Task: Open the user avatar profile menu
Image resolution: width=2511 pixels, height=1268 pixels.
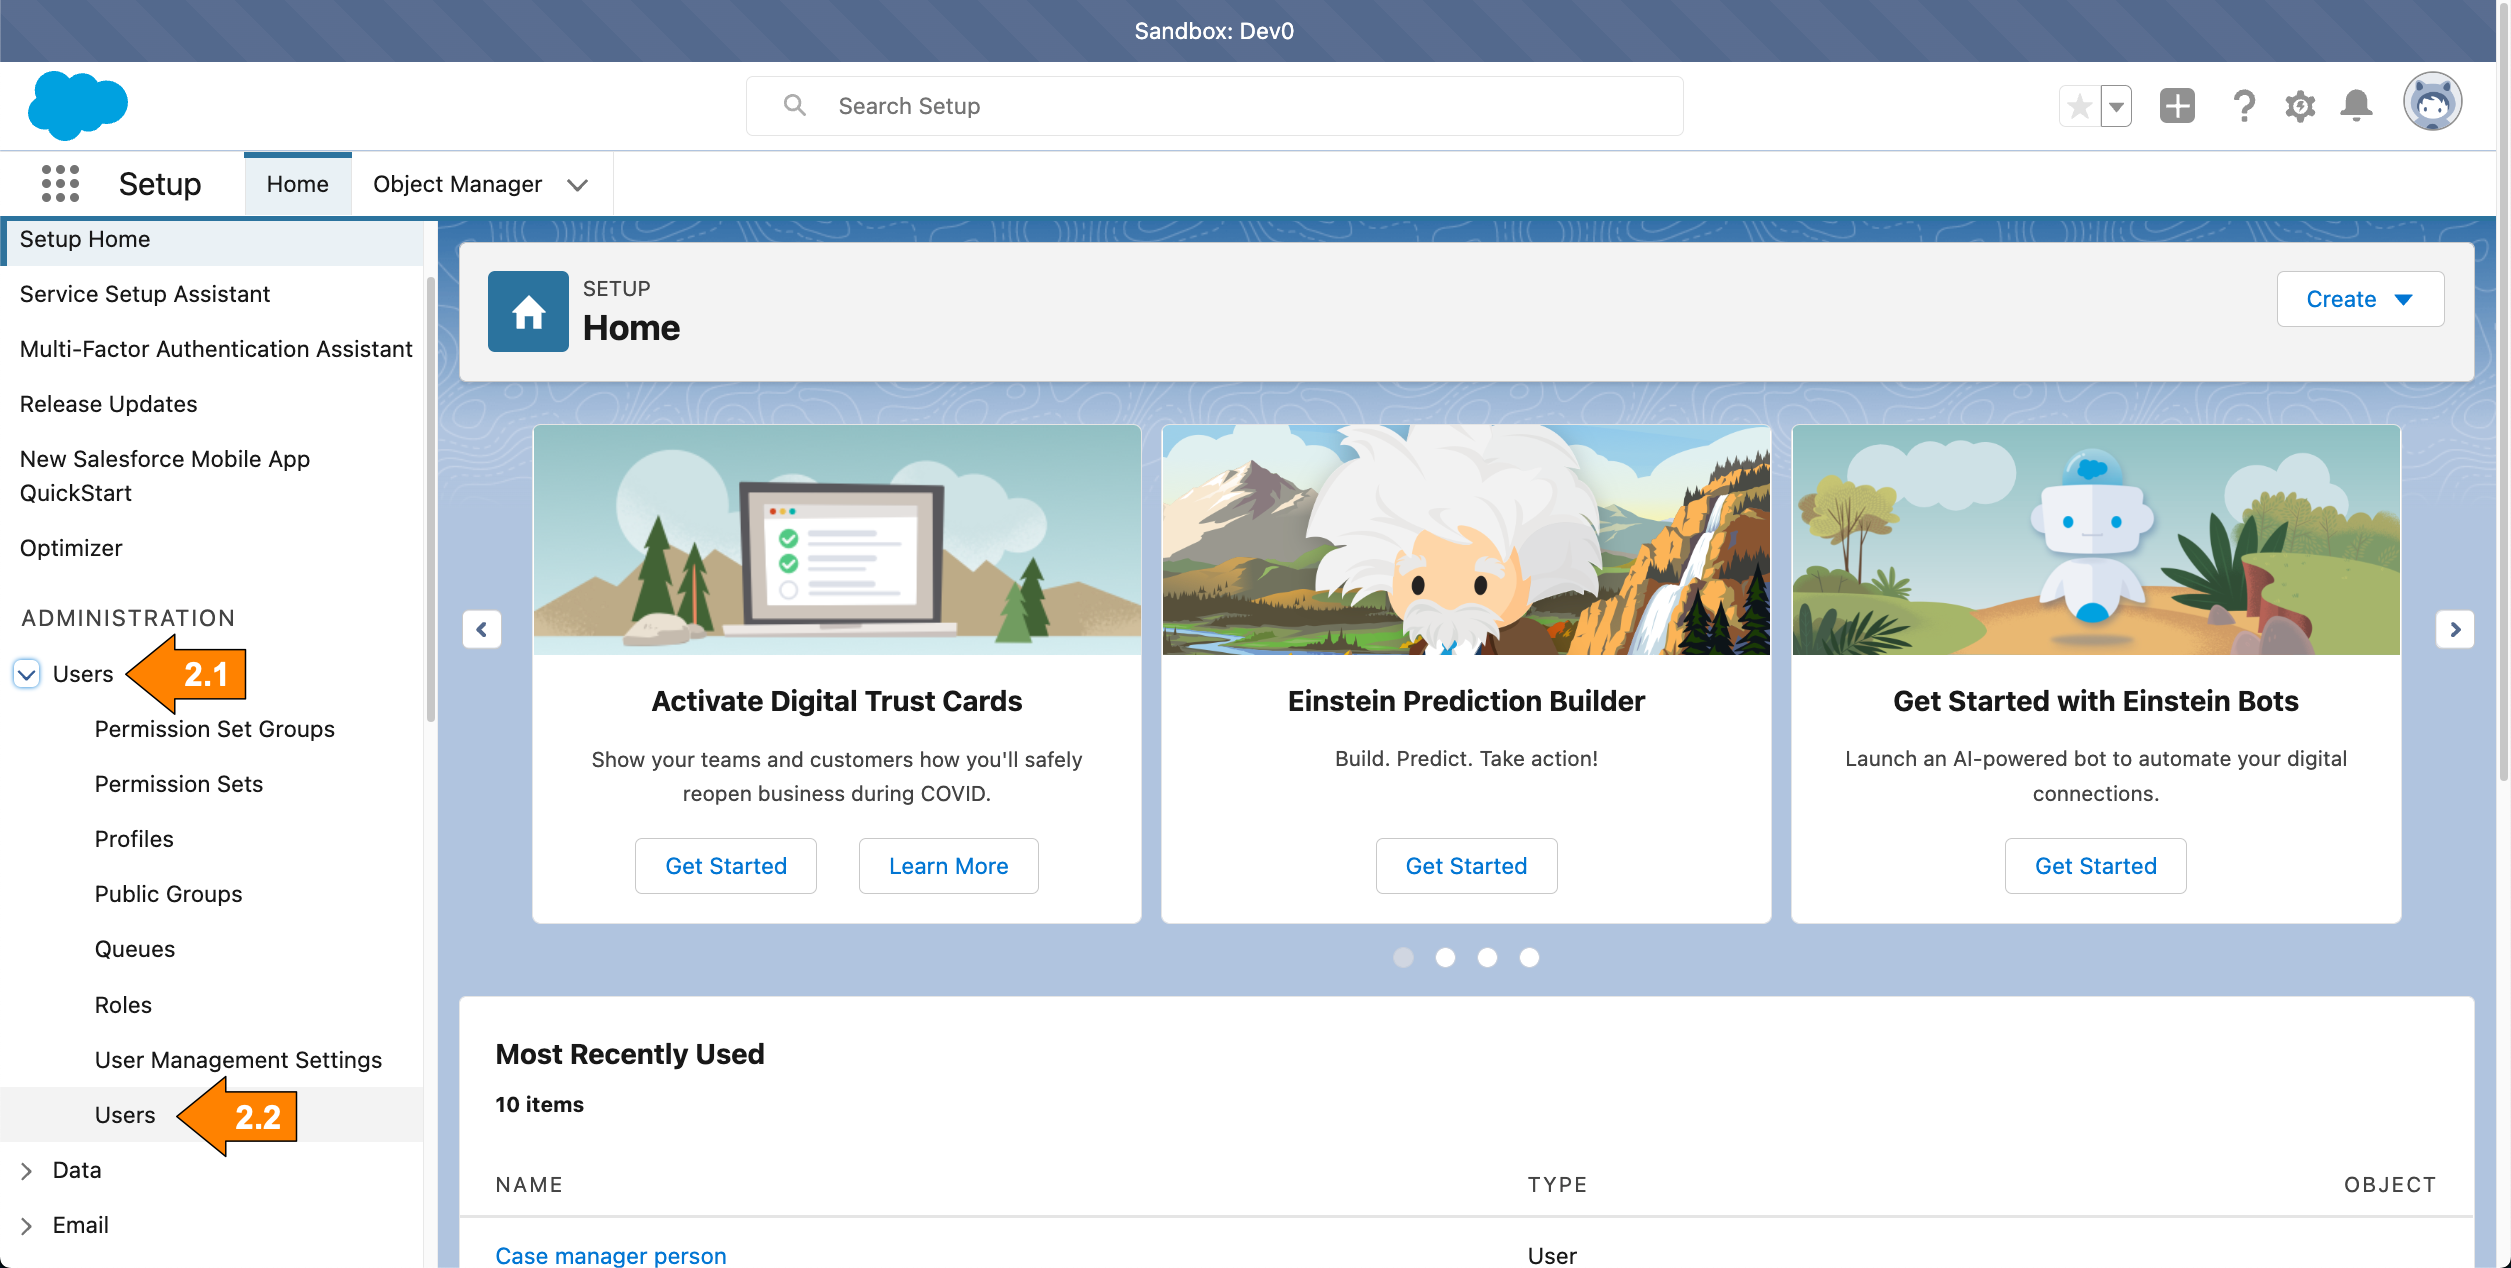Action: click(2432, 103)
